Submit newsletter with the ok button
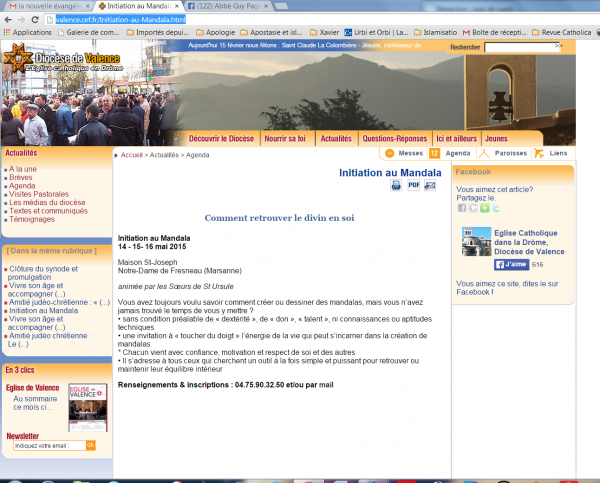 tap(91, 445)
